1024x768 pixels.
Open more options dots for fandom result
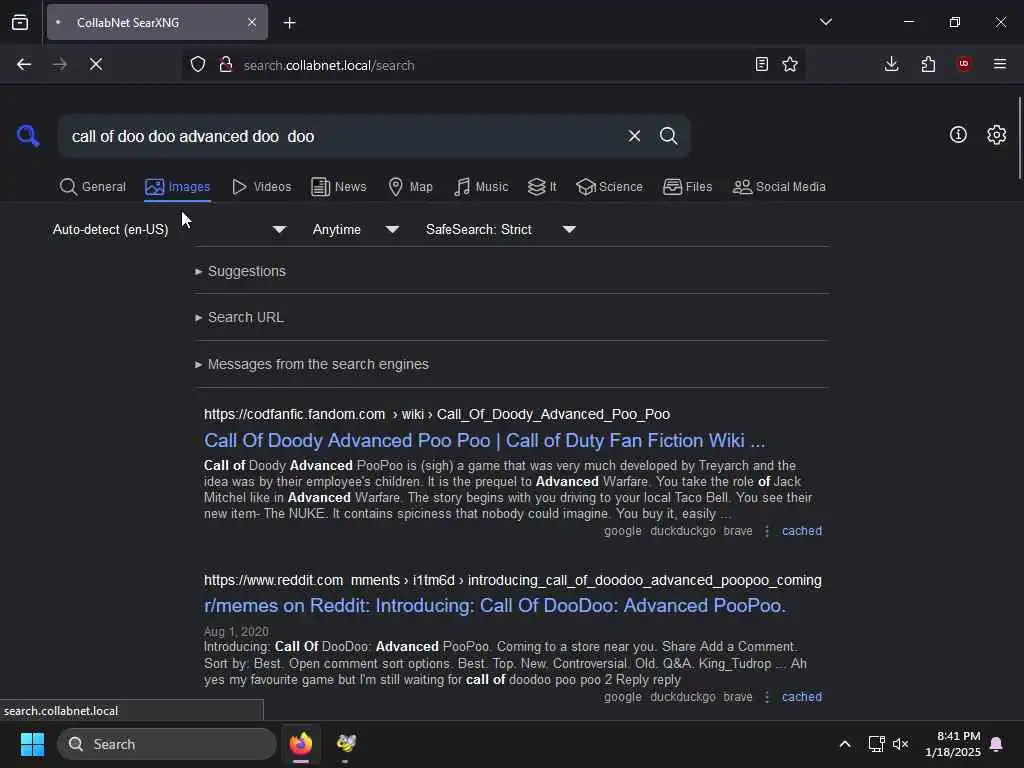pos(767,531)
